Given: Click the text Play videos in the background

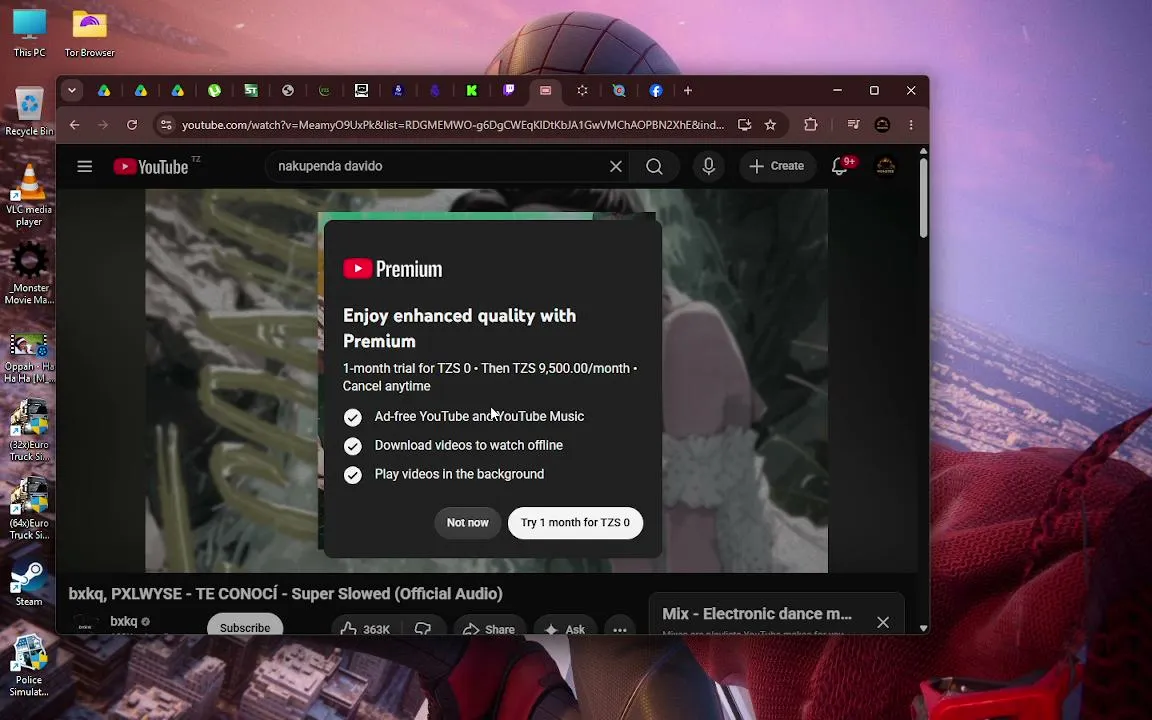Looking at the screenshot, I should 459,475.
